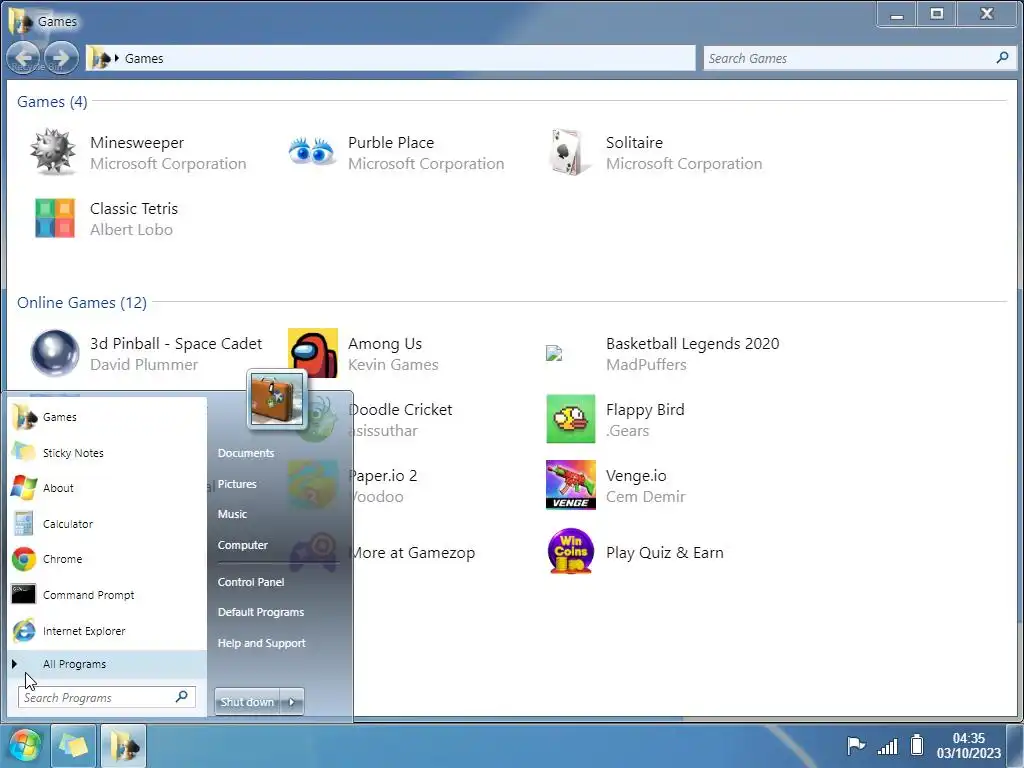1024x768 pixels.
Task: Expand the address bar breadcrumb arrow before Games
Action: [117, 58]
